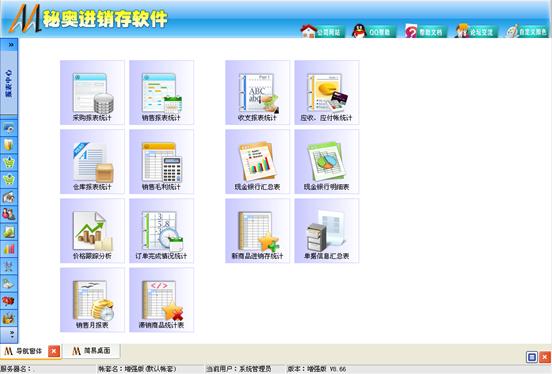Click sidebar grey tools icon
The height and width of the screenshot is (374, 552).
click(9, 266)
